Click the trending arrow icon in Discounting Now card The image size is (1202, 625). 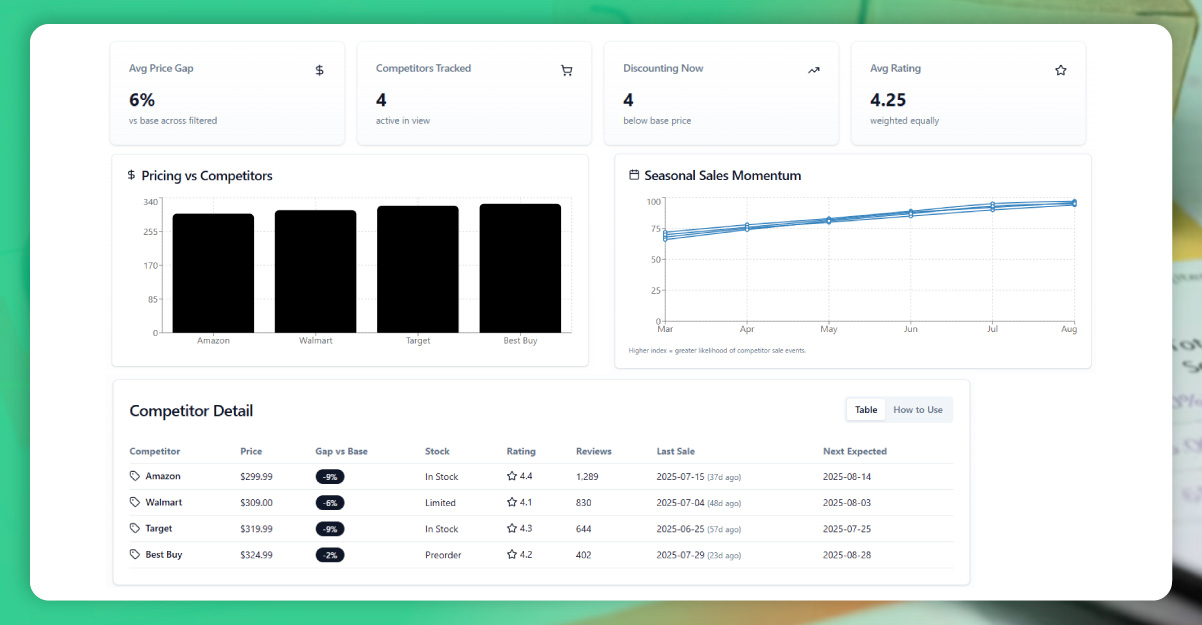pos(814,70)
